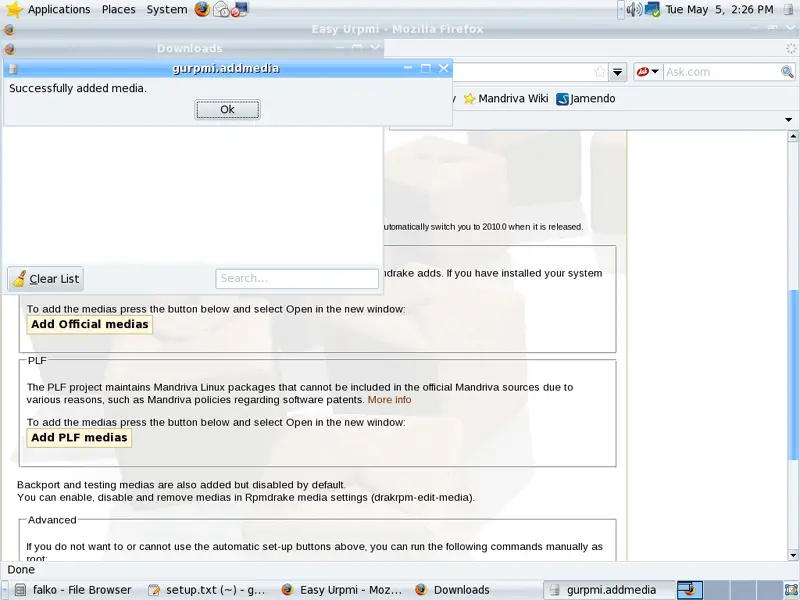The height and width of the screenshot is (600, 800).
Task: Click the Firefox activity throbber
Action: tap(791, 48)
